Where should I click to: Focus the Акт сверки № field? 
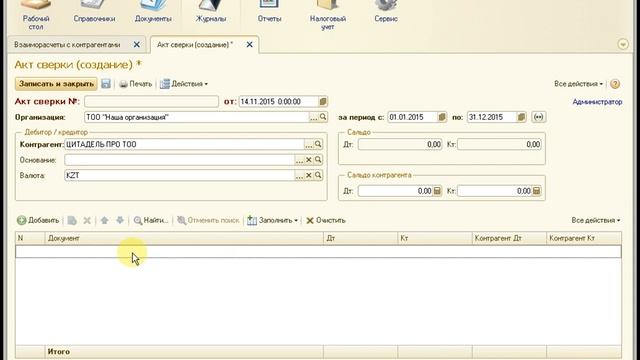tap(151, 102)
